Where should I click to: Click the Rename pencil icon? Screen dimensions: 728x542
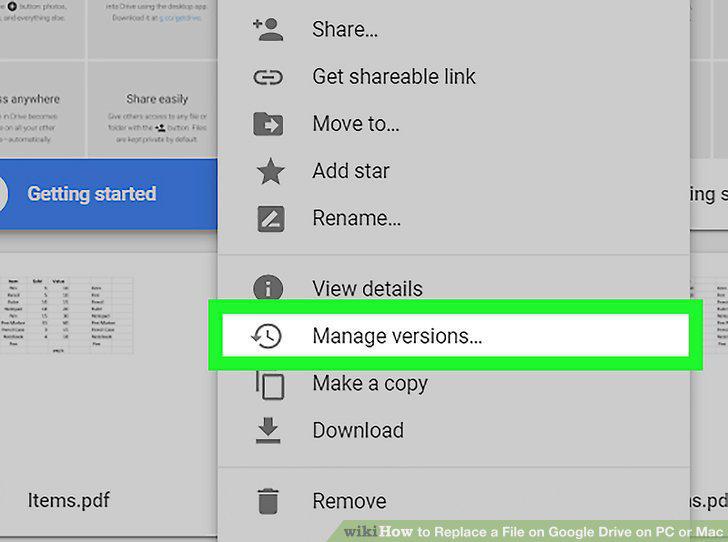271,219
